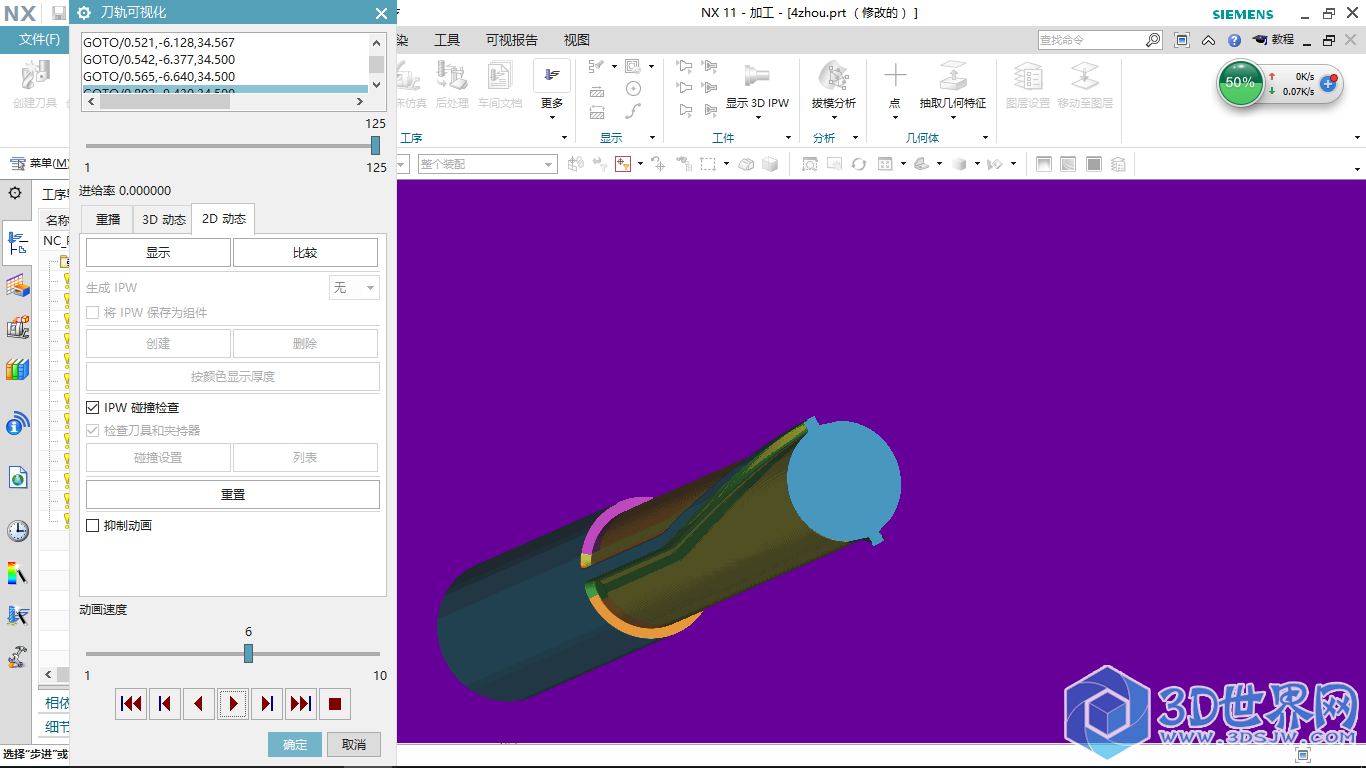The width and height of the screenshot is (1366, 768).
Task: Click the 拔模分析 draft analysis icon
Action: (833, 76)
